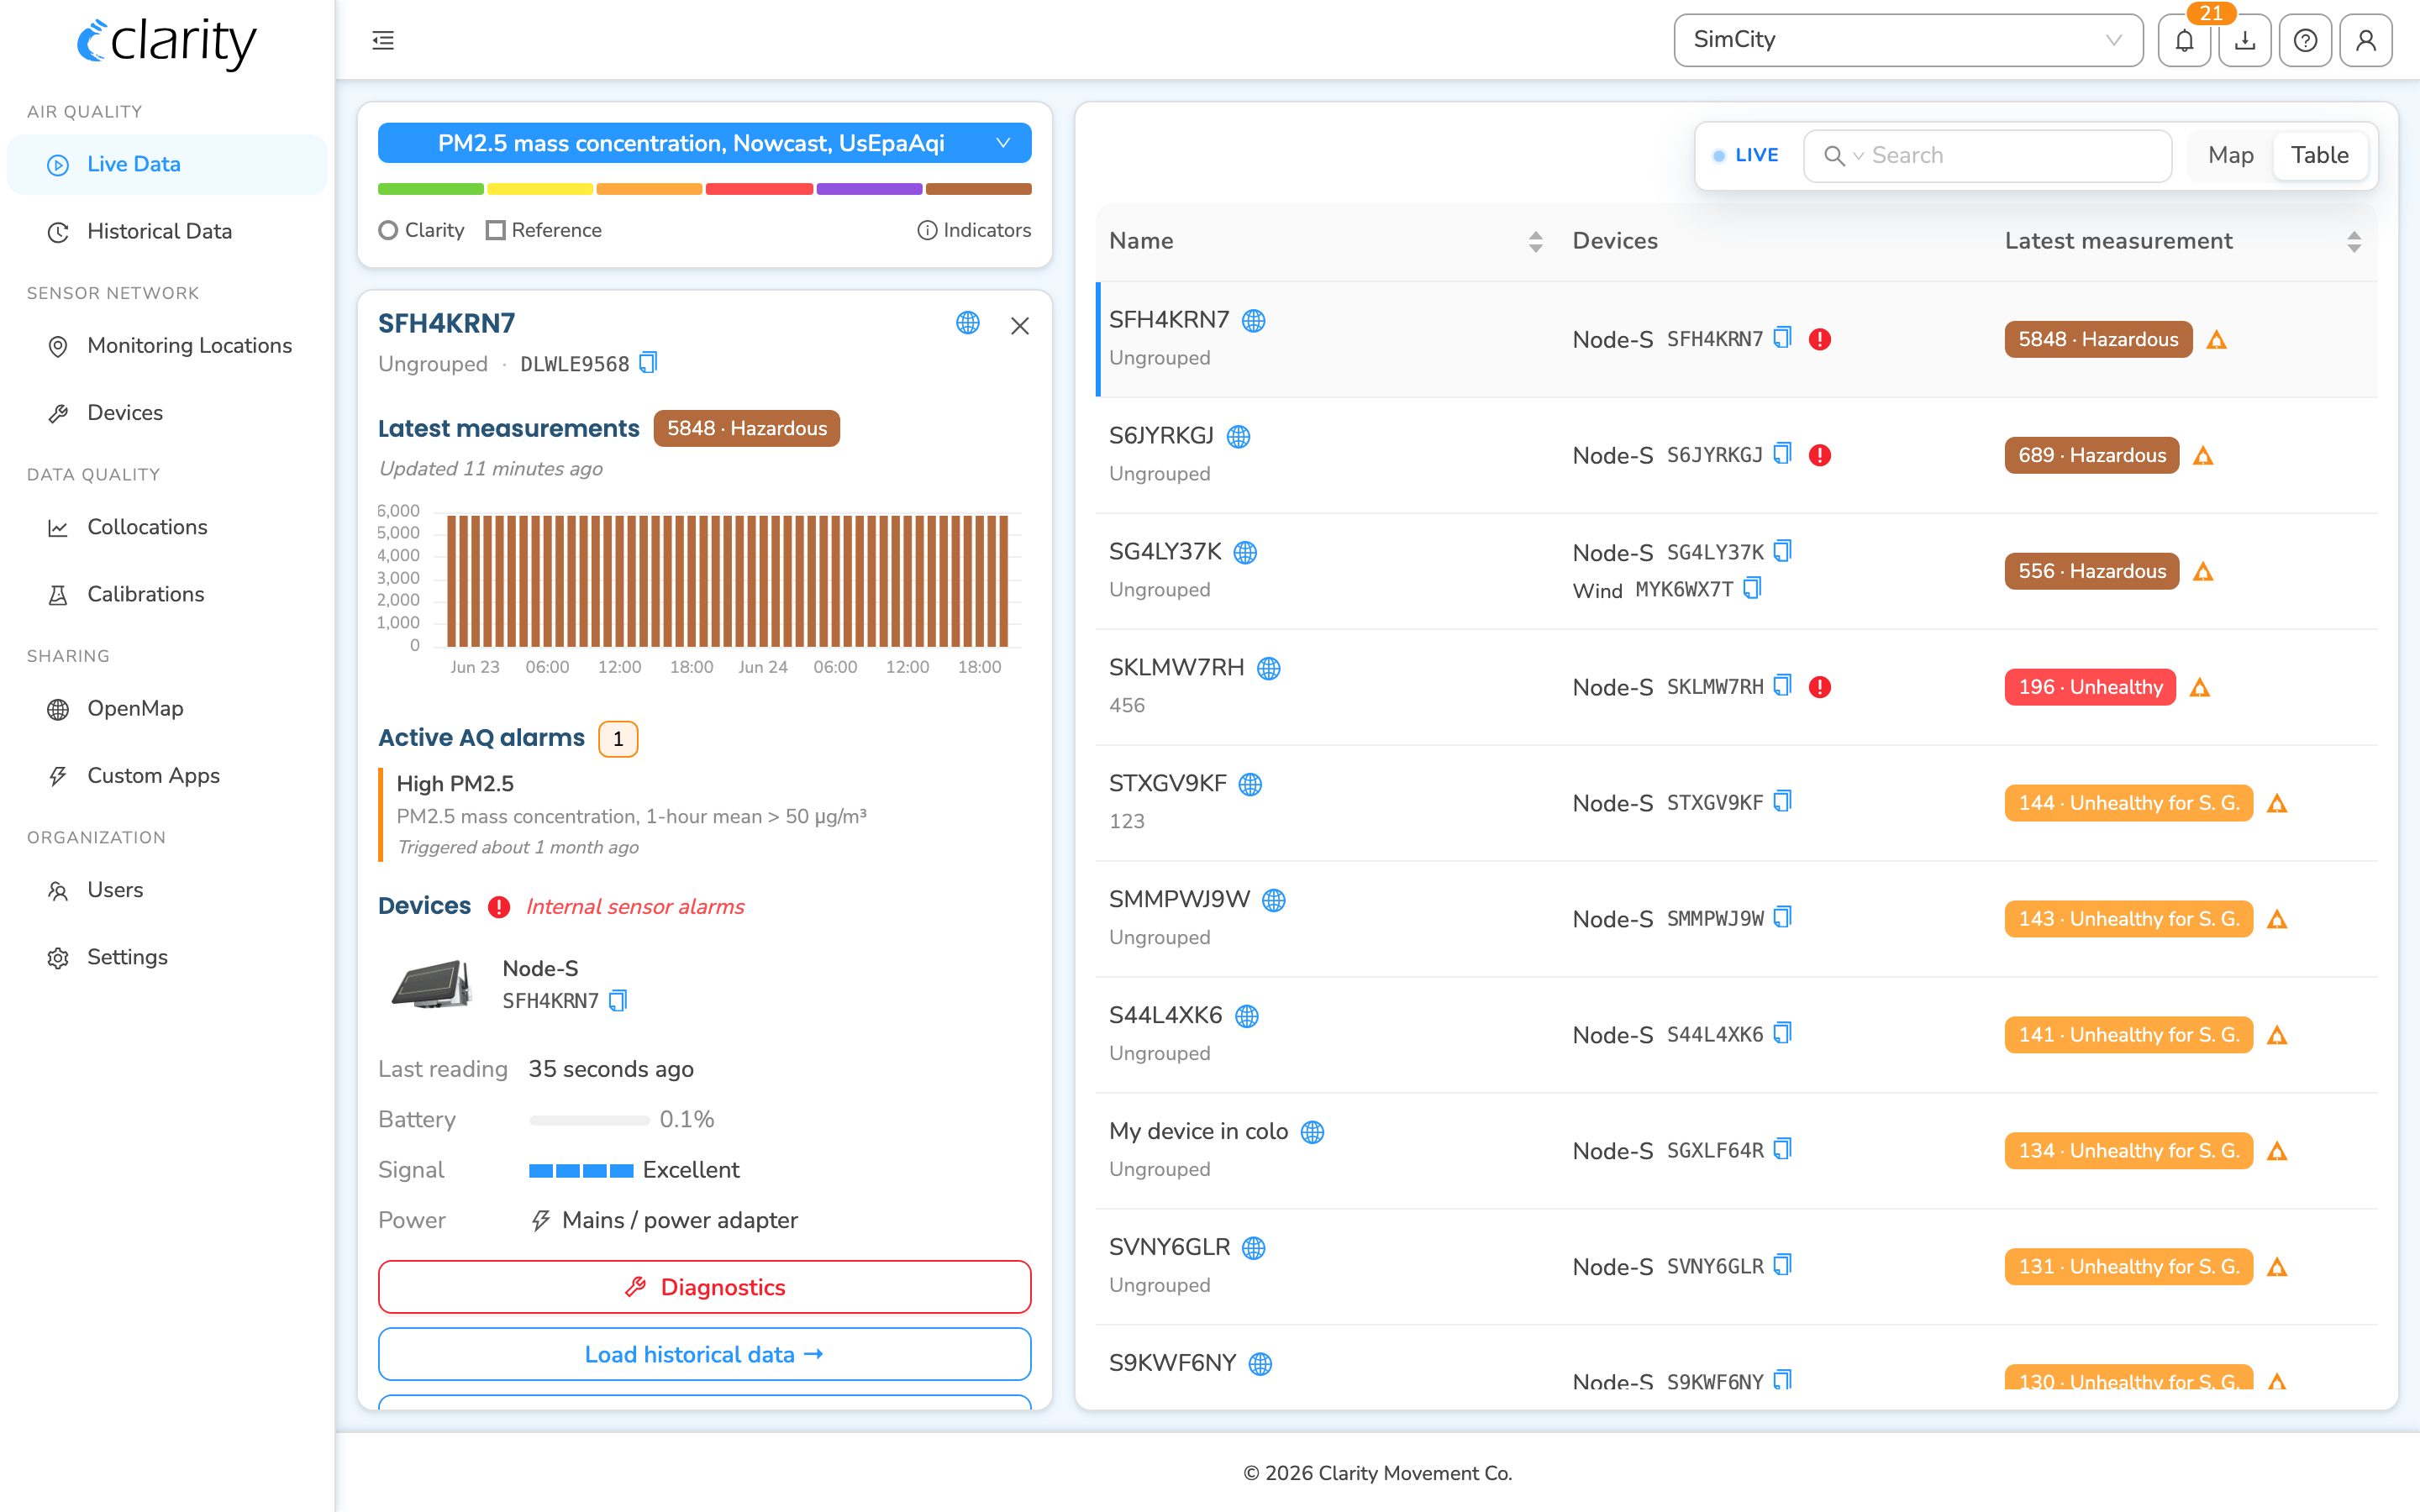Open Collocations page
The width and height of the screenshot is (2420, 1512).
tap(167, 527)
